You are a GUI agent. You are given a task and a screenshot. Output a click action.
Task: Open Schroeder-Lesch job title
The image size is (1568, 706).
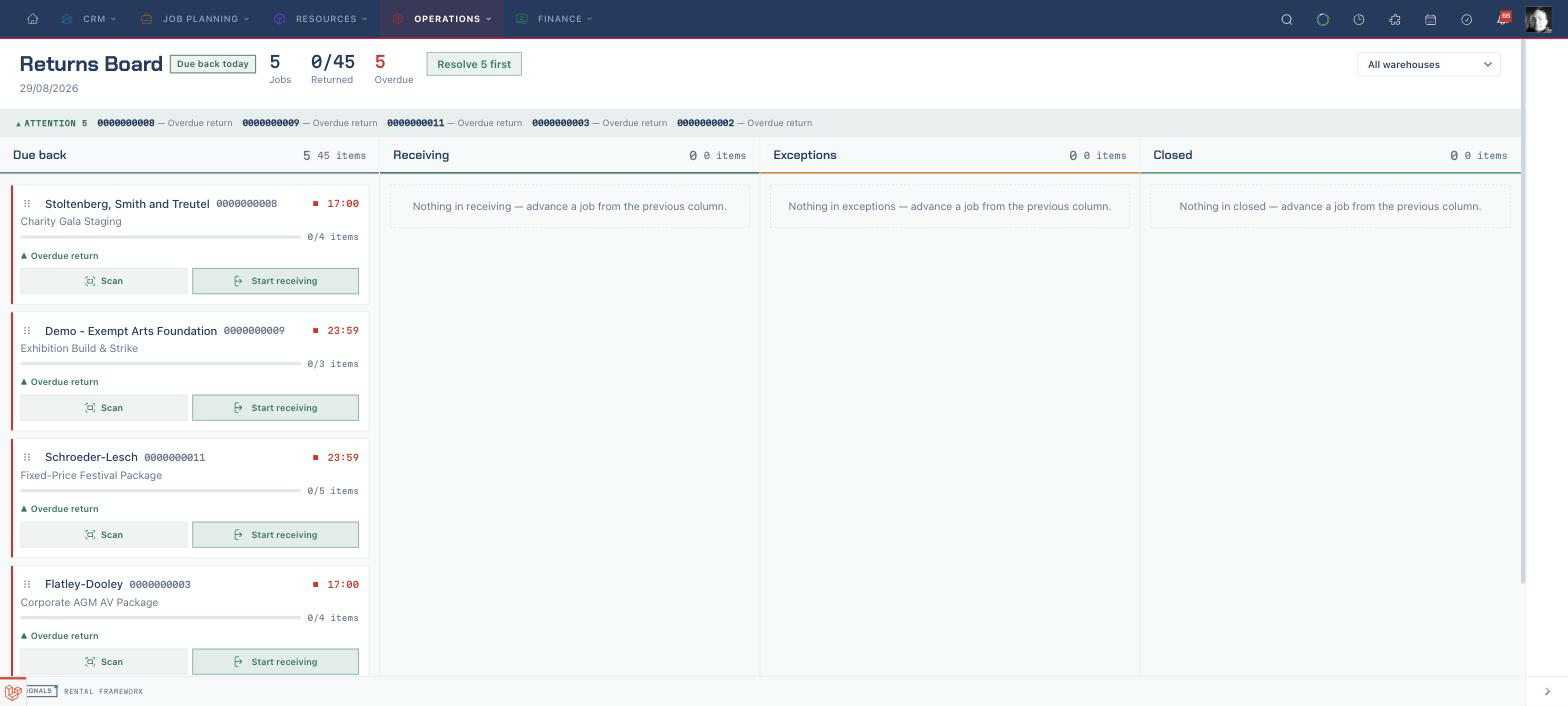tap(91, 458)
